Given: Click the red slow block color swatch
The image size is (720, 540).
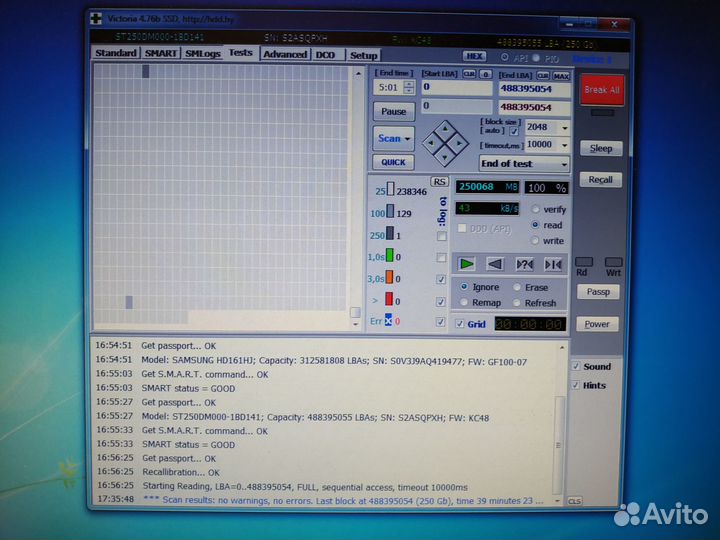Looking at the screenshot, I should pos(389,299).
